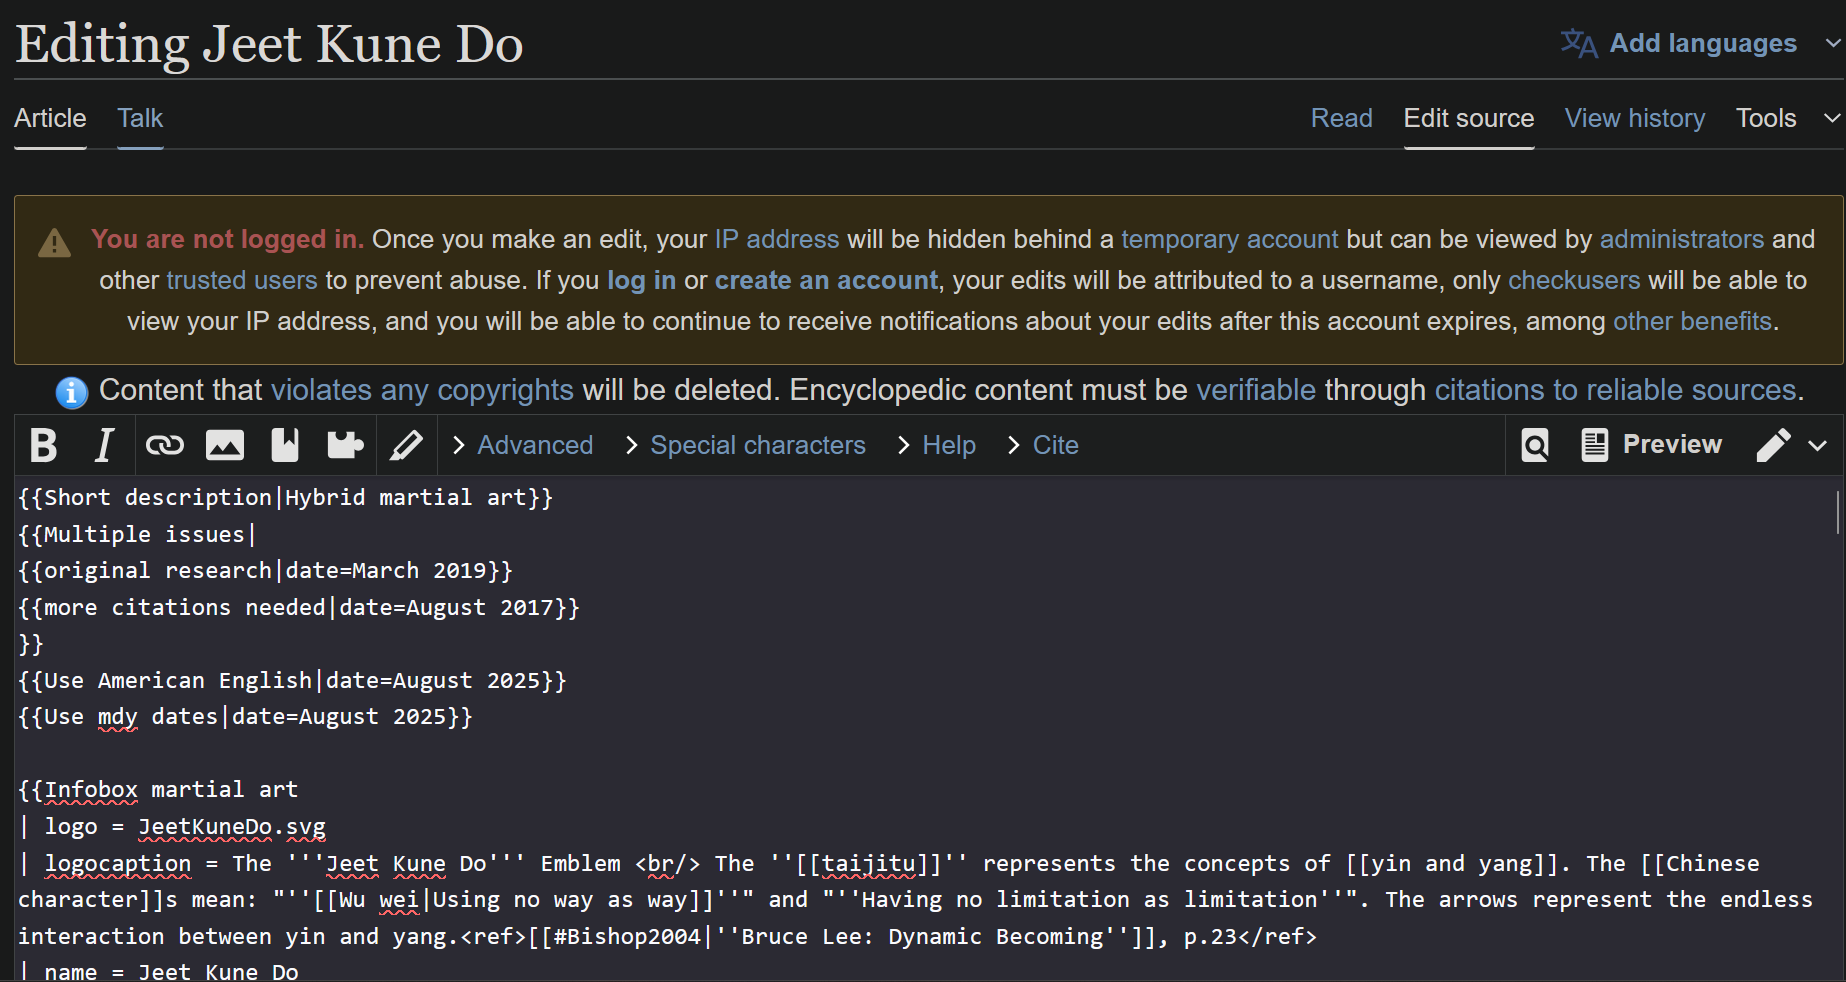Click the blue information icon
The image size is (1846, 982).
click(71, 392)
